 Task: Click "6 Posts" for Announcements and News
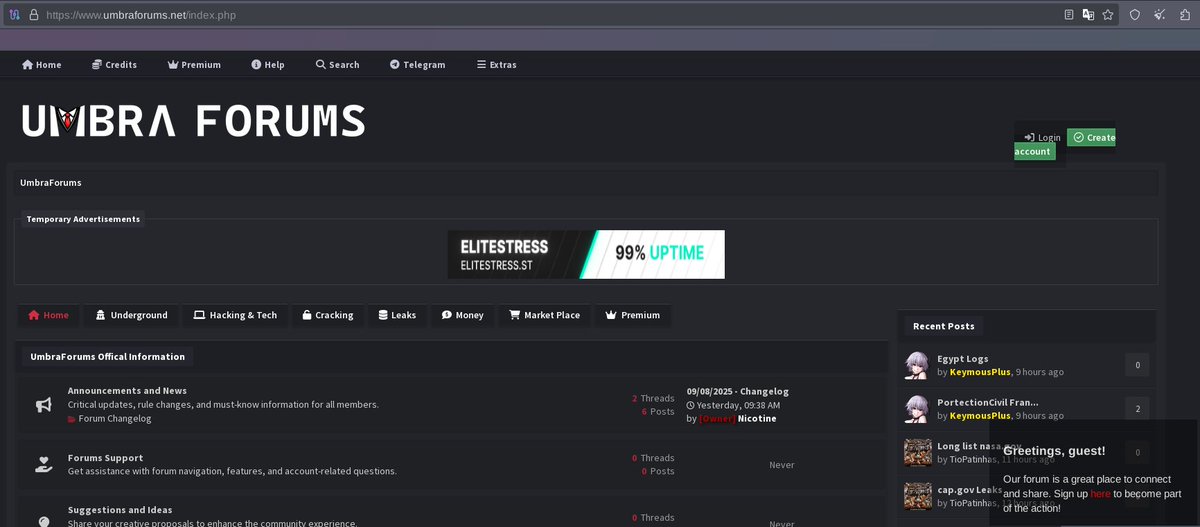[658, 411]
